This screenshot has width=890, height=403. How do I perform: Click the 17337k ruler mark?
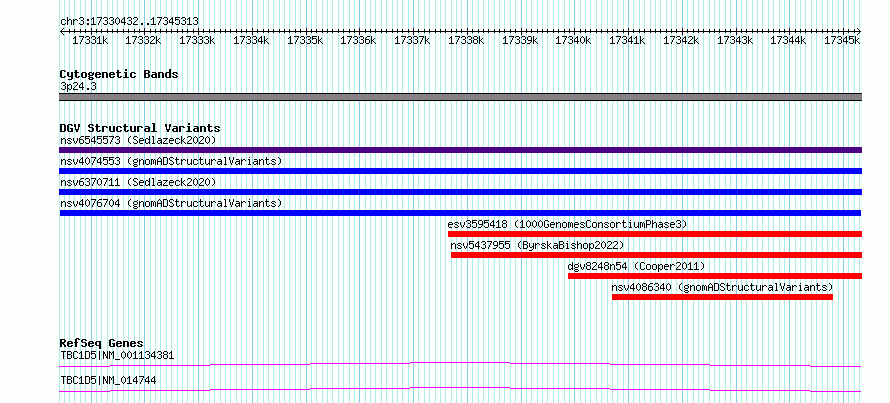coord(412,40)
